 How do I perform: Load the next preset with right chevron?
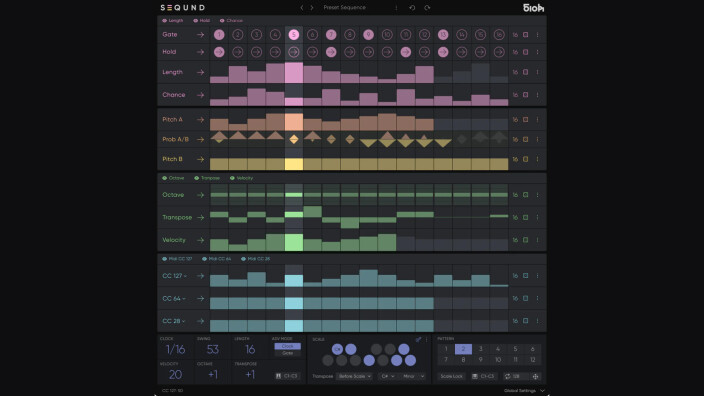[312, 8]
